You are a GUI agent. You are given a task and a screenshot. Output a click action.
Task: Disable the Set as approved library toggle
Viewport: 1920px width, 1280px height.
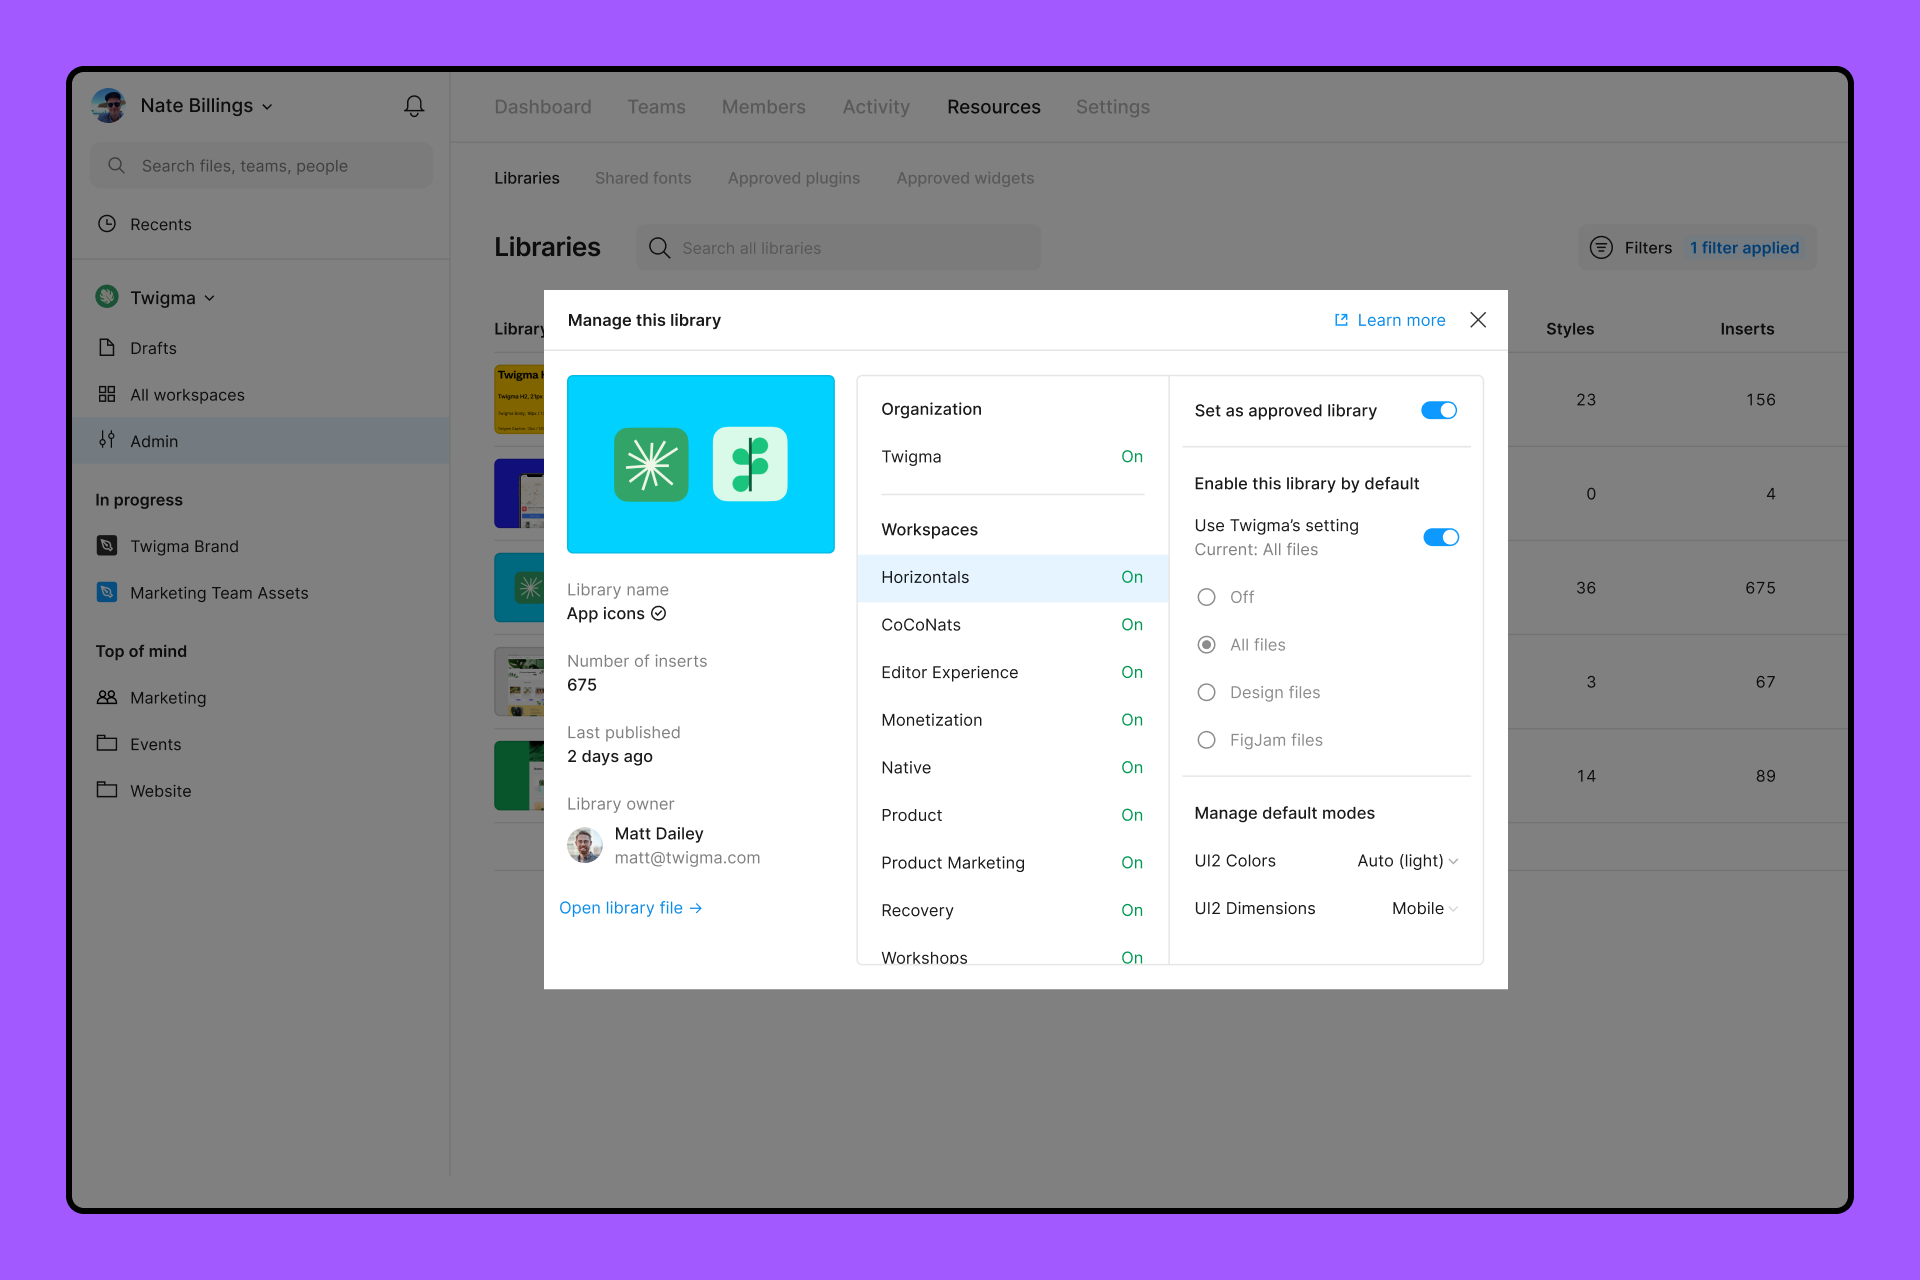click(x=1439, y=410)
